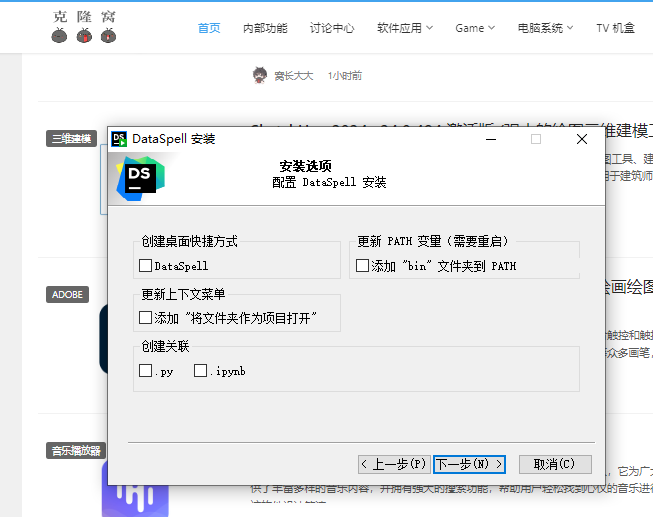Click the 下一步(N) next button
This screenshot has height=517, width=653.
click(x=469, y=464)
